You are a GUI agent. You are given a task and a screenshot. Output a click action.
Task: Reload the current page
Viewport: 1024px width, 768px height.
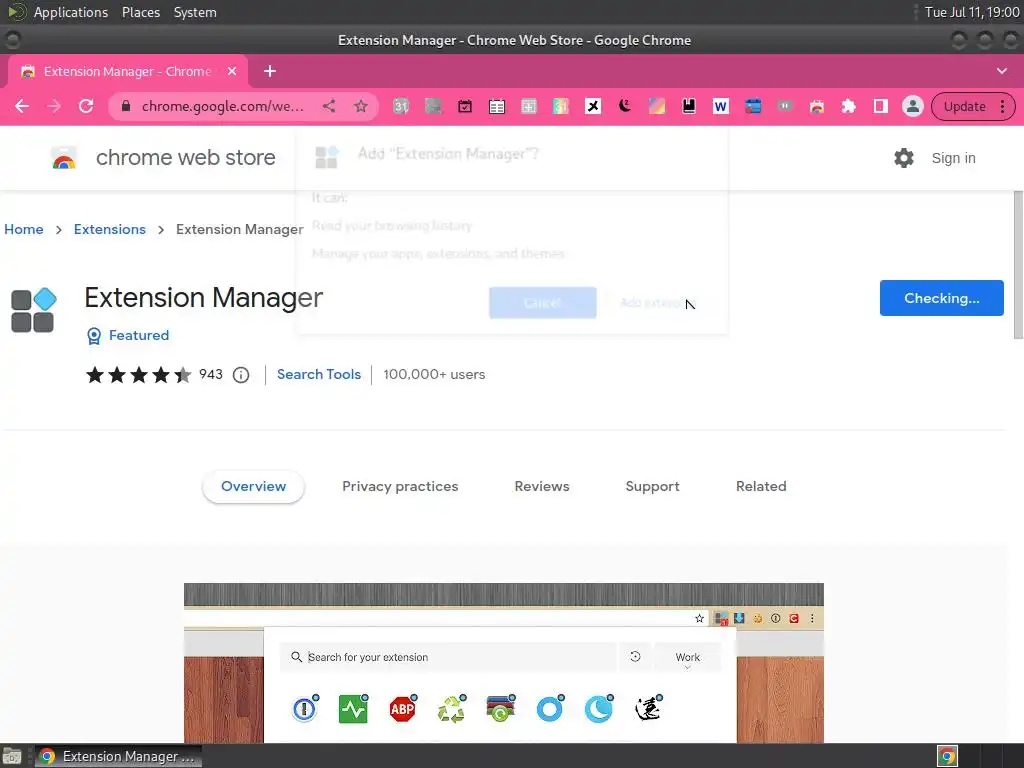(x=86, y=106)
